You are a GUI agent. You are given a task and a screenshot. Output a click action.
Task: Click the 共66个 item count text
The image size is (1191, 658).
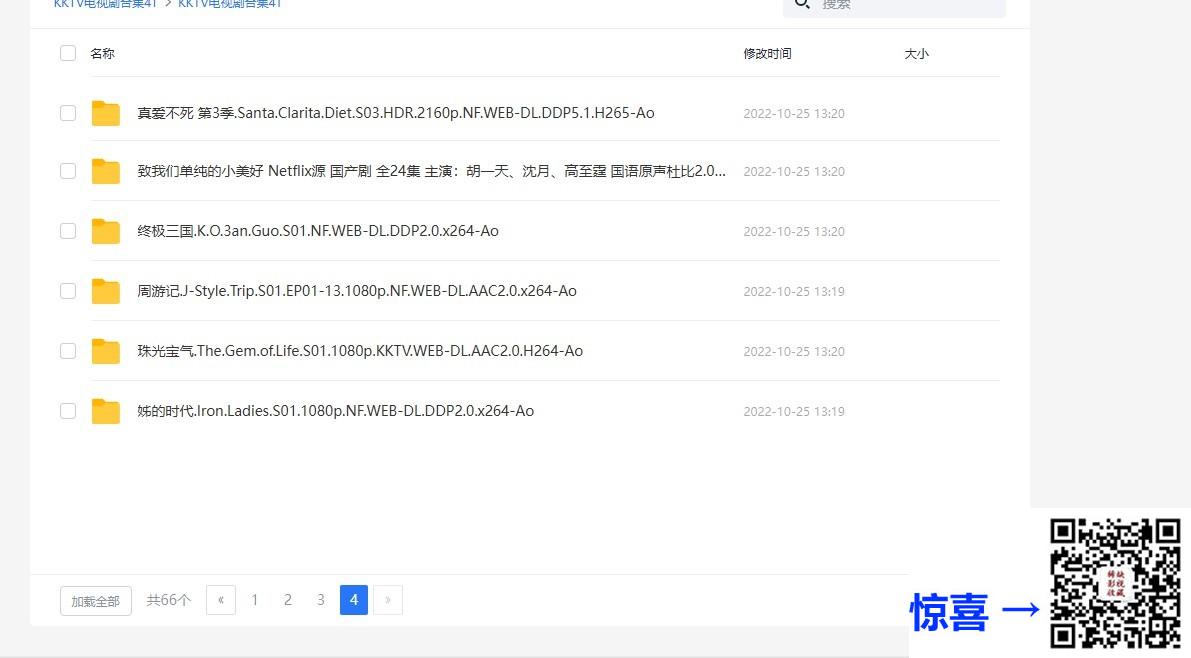coord(169,600)
